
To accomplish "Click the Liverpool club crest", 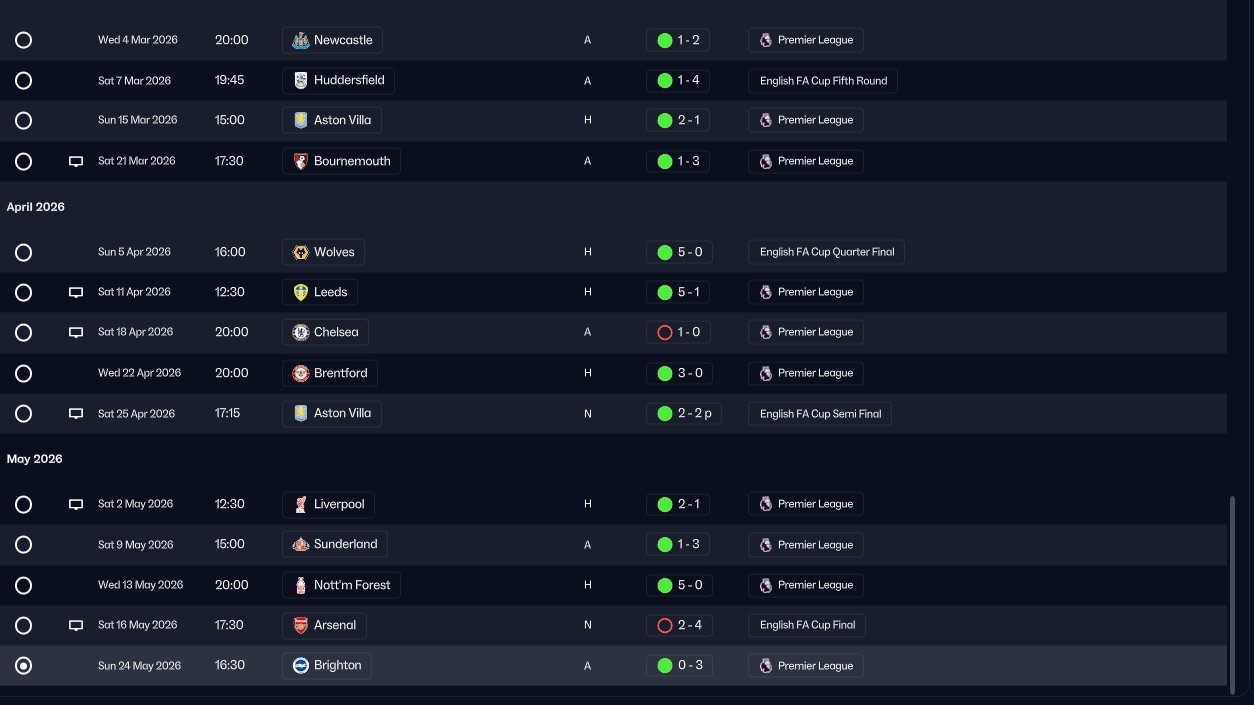I will pos(300,504).
